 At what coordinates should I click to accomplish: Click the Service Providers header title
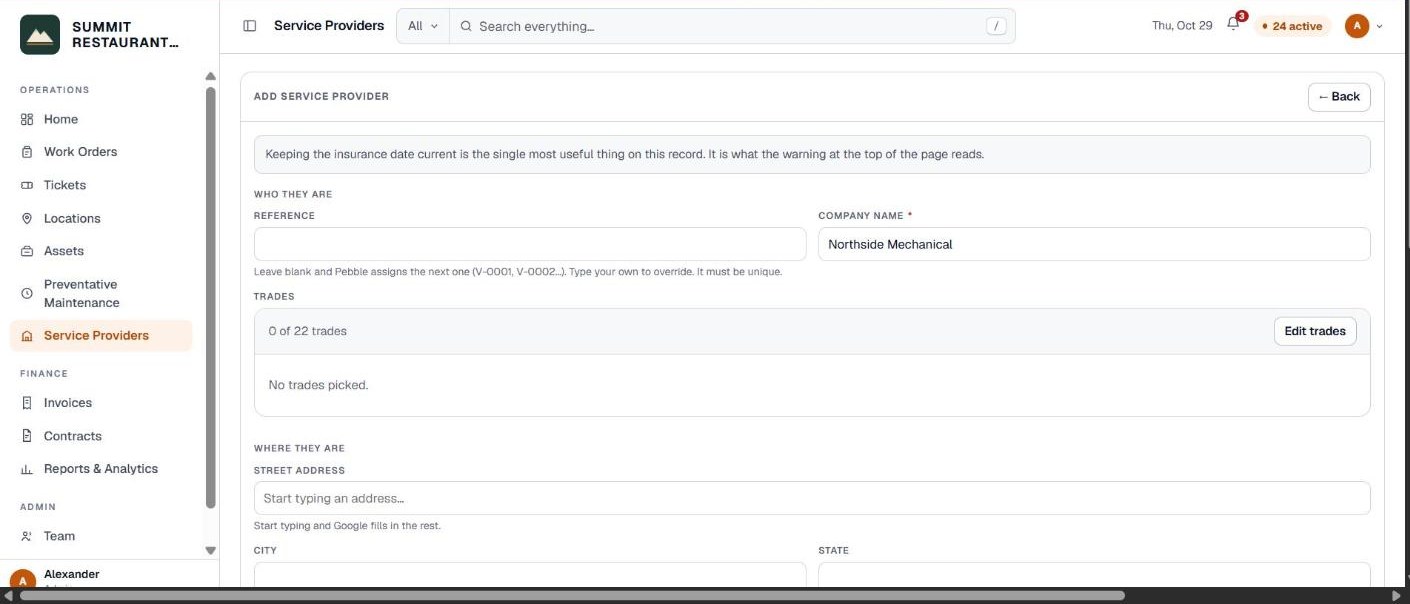click(329, 26)
